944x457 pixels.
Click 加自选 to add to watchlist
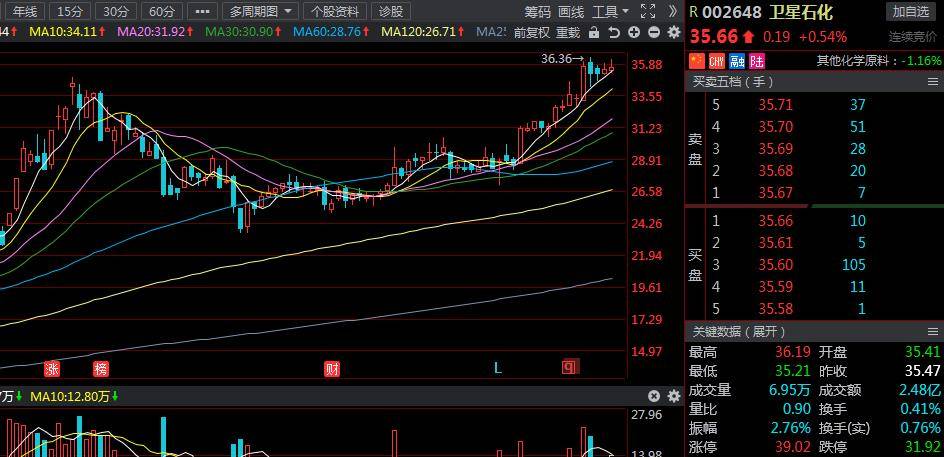910,12
